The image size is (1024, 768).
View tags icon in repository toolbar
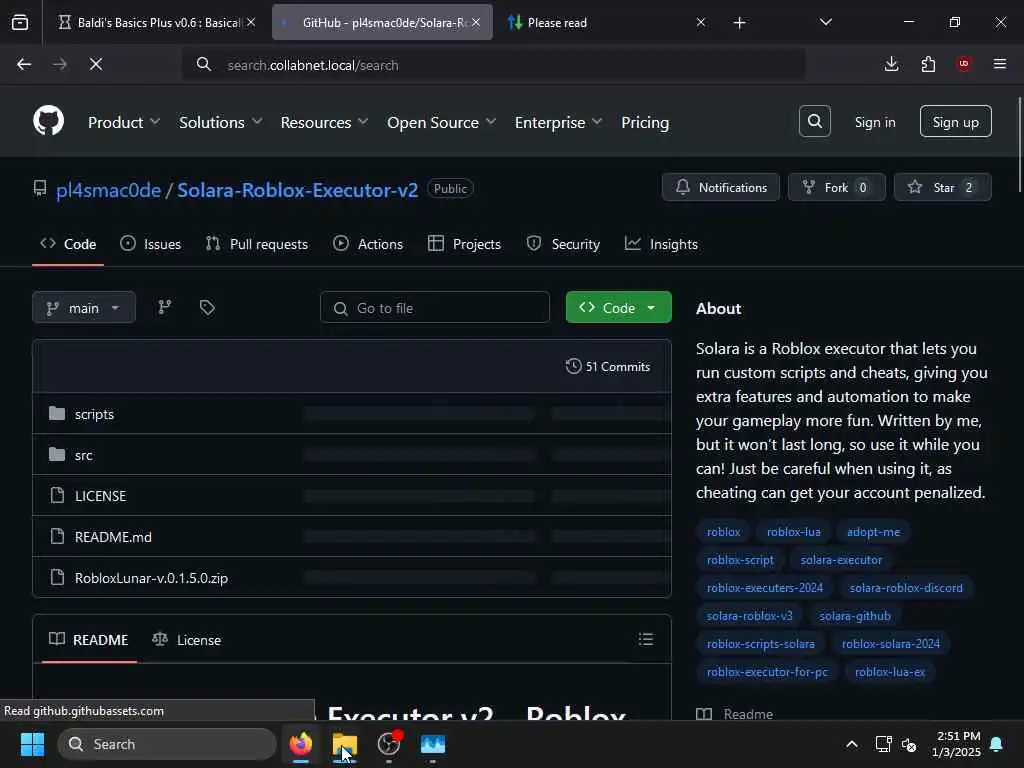(x=207, y=307)
